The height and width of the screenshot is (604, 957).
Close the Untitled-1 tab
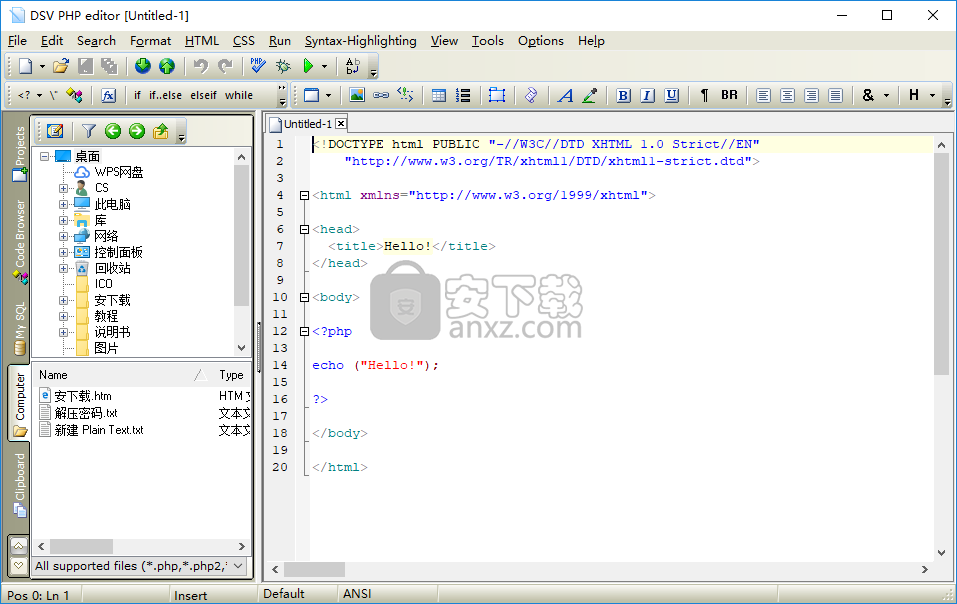coord(341,124)
